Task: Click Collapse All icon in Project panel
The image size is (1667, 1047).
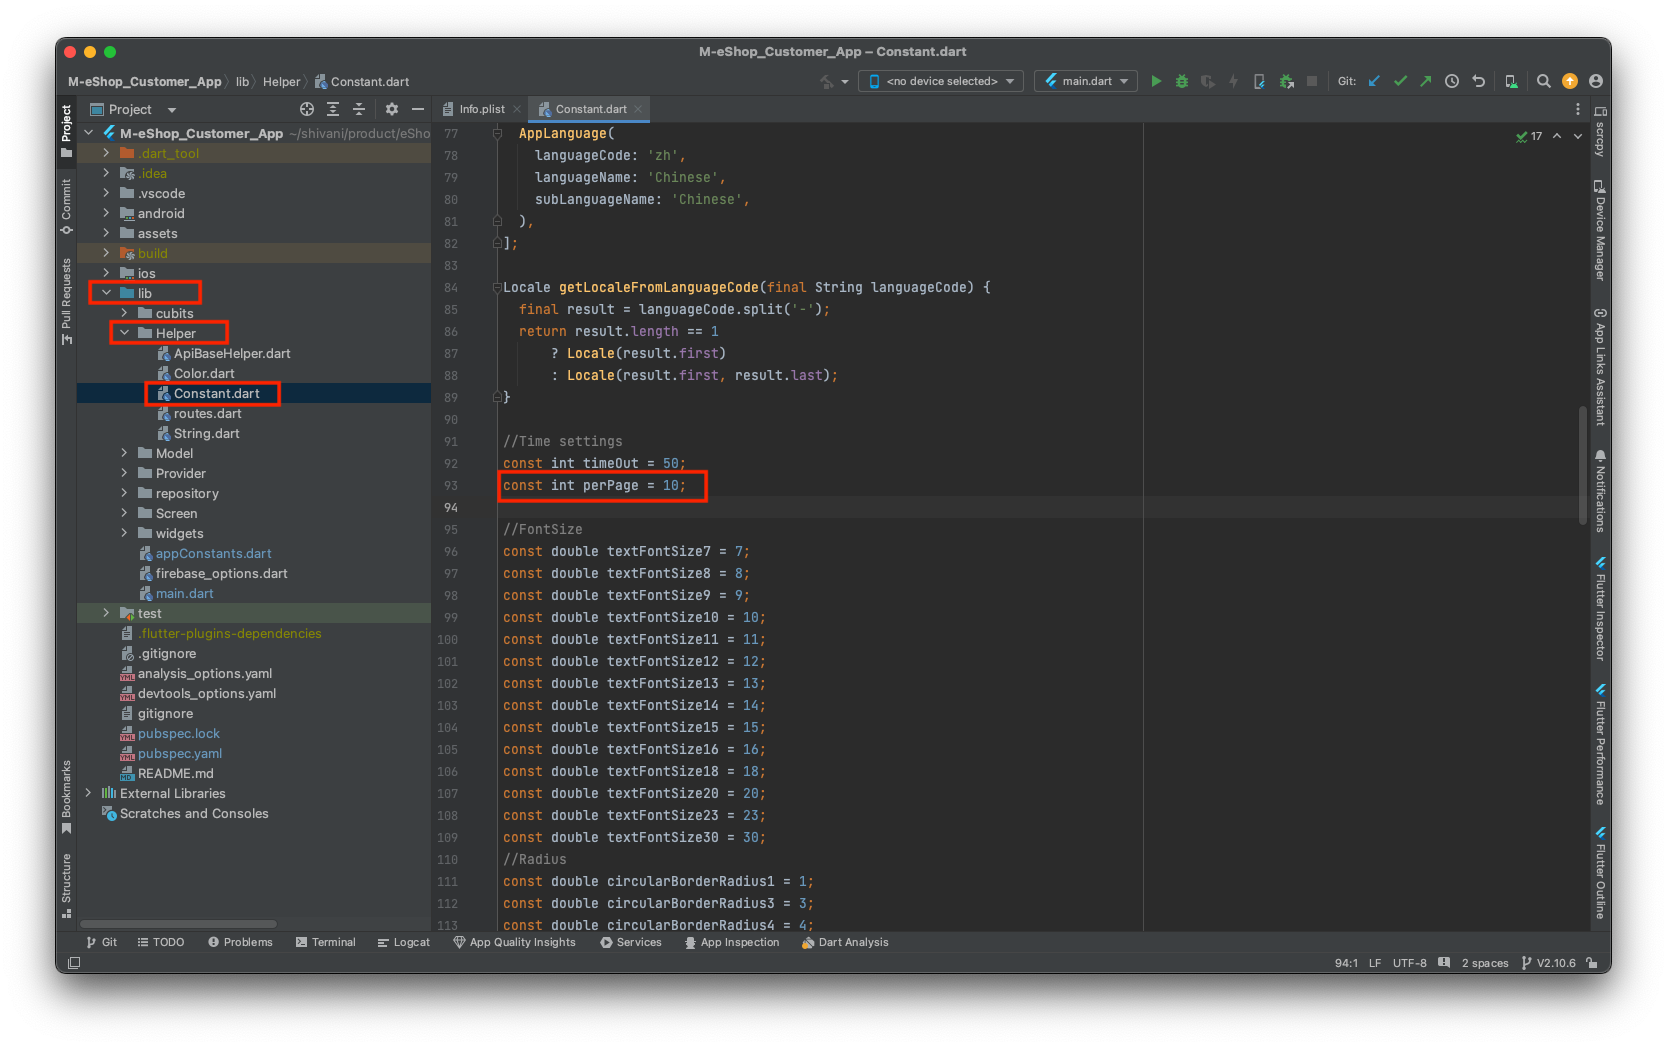Action: tap(359, 109)
